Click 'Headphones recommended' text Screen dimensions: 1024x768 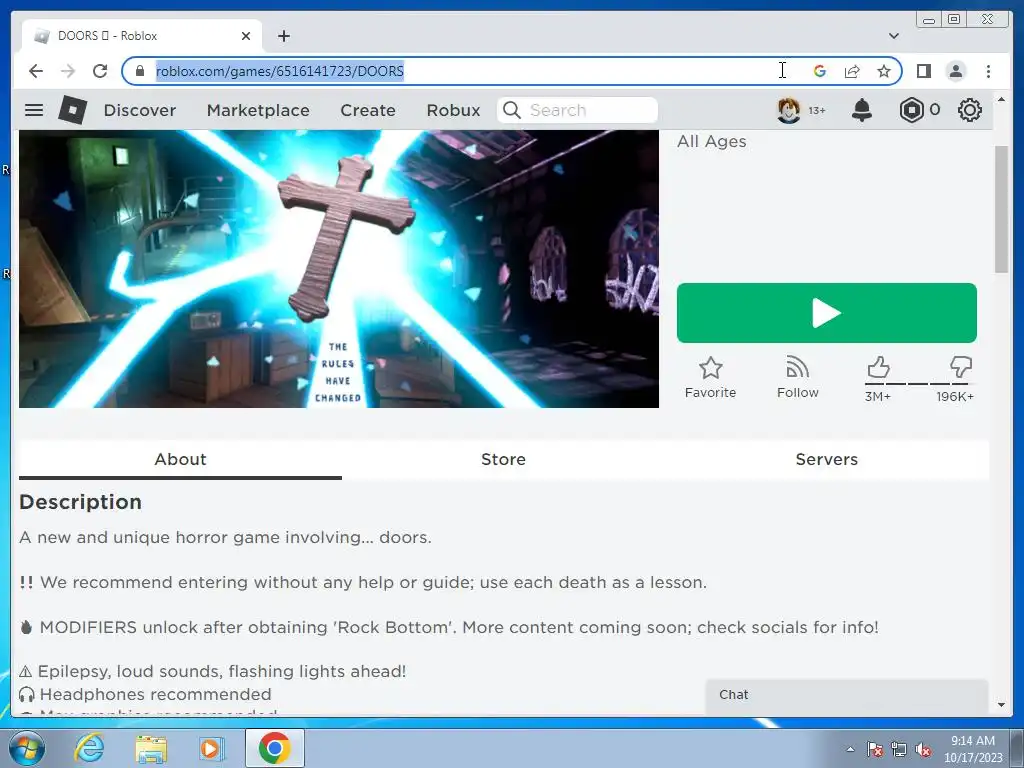coord(155,694)
